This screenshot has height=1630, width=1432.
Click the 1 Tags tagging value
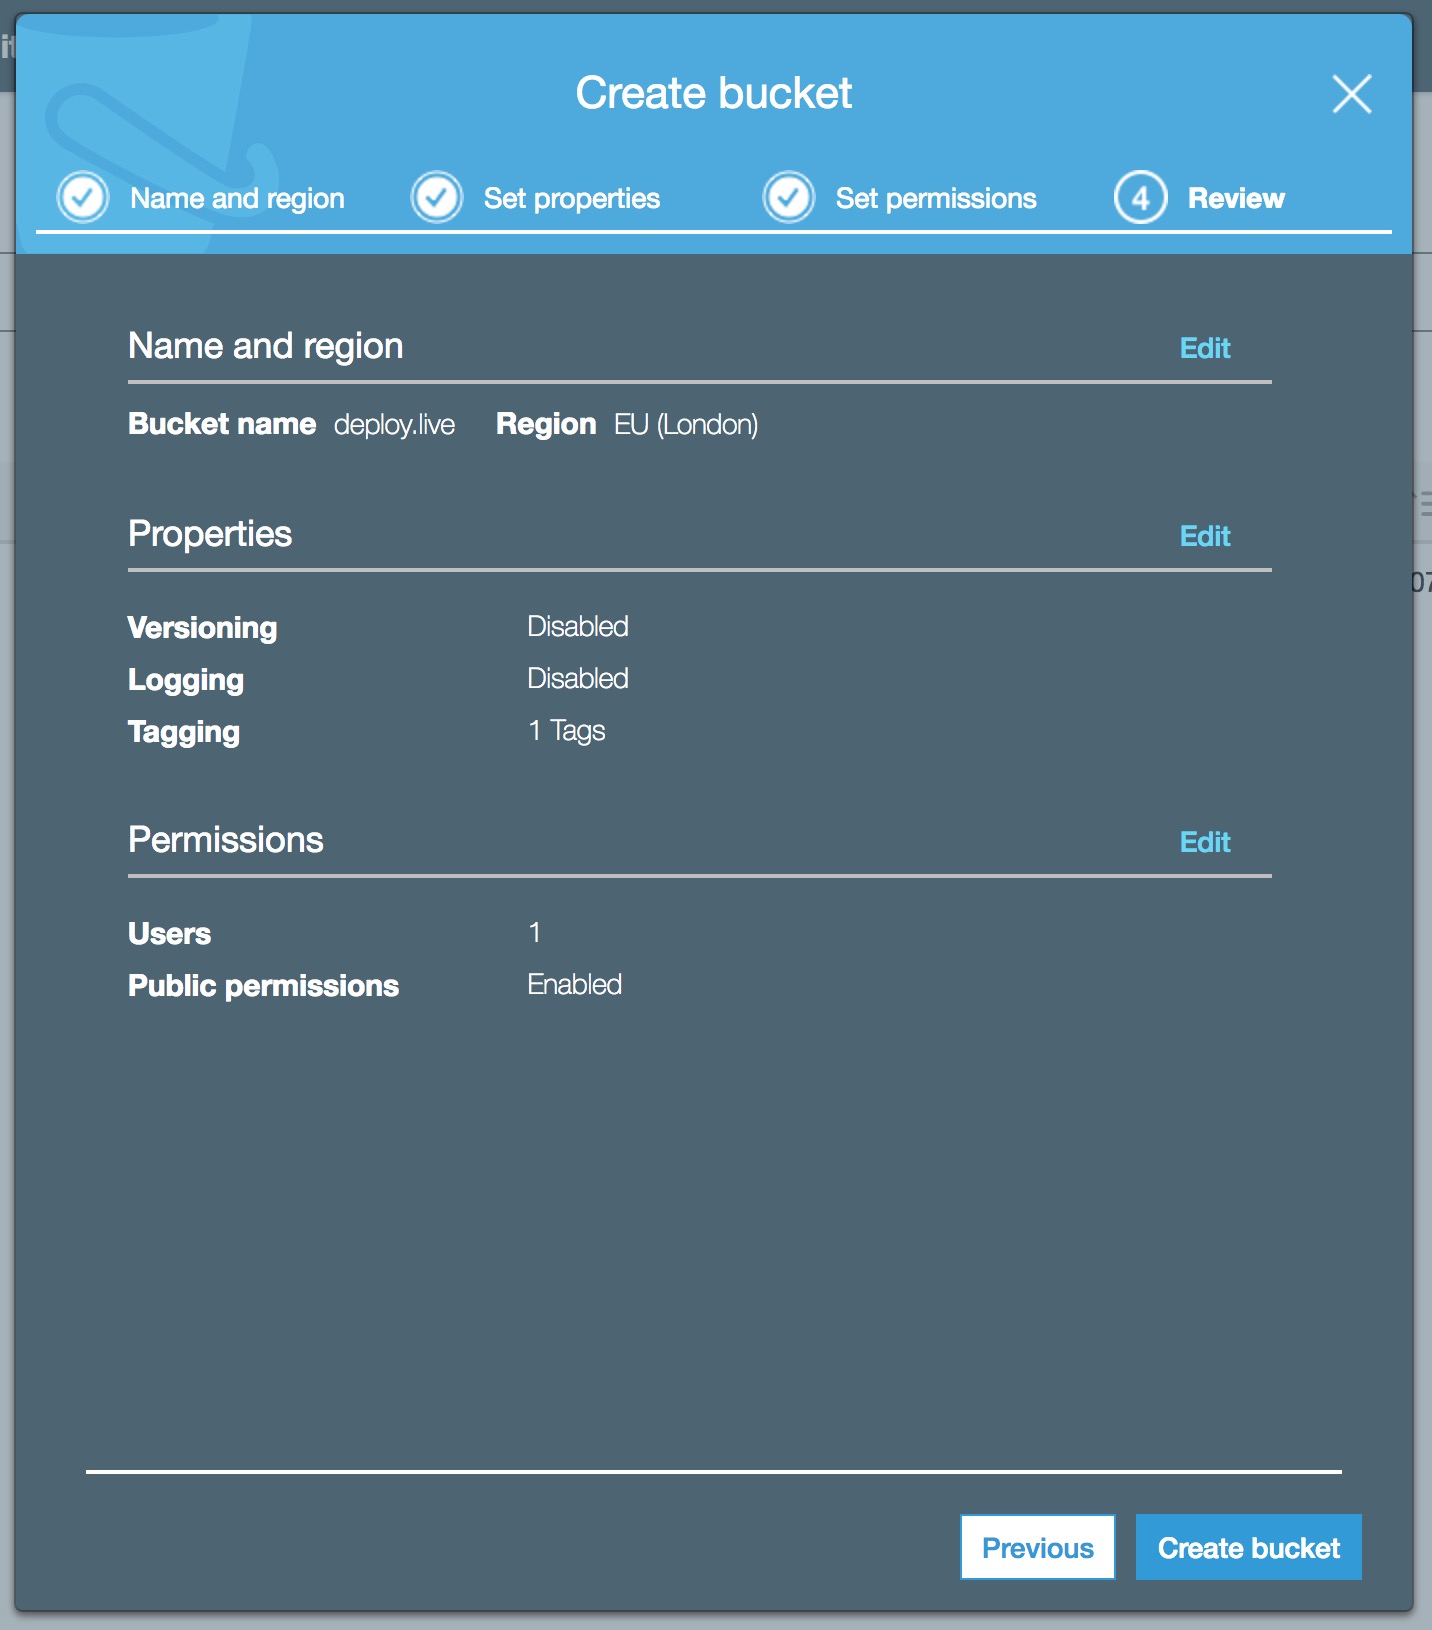click(566, 731)
